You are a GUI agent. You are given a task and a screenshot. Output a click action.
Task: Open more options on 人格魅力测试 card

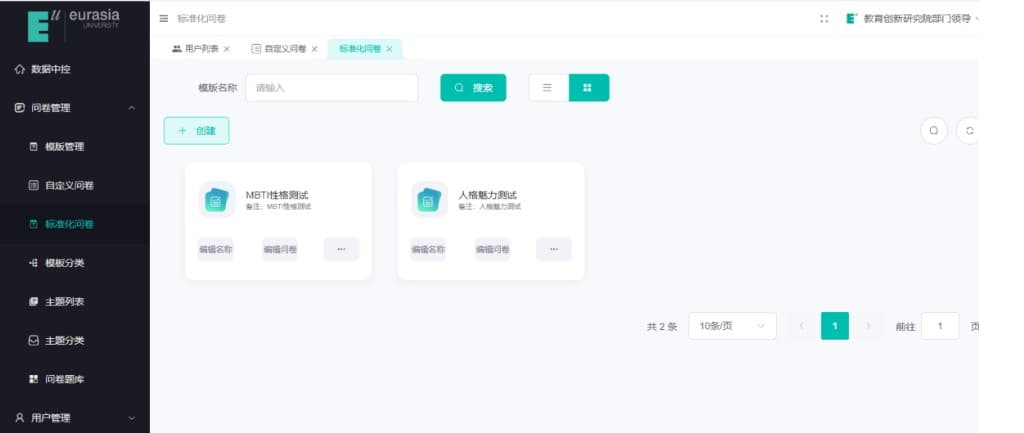tap(554, 249)
